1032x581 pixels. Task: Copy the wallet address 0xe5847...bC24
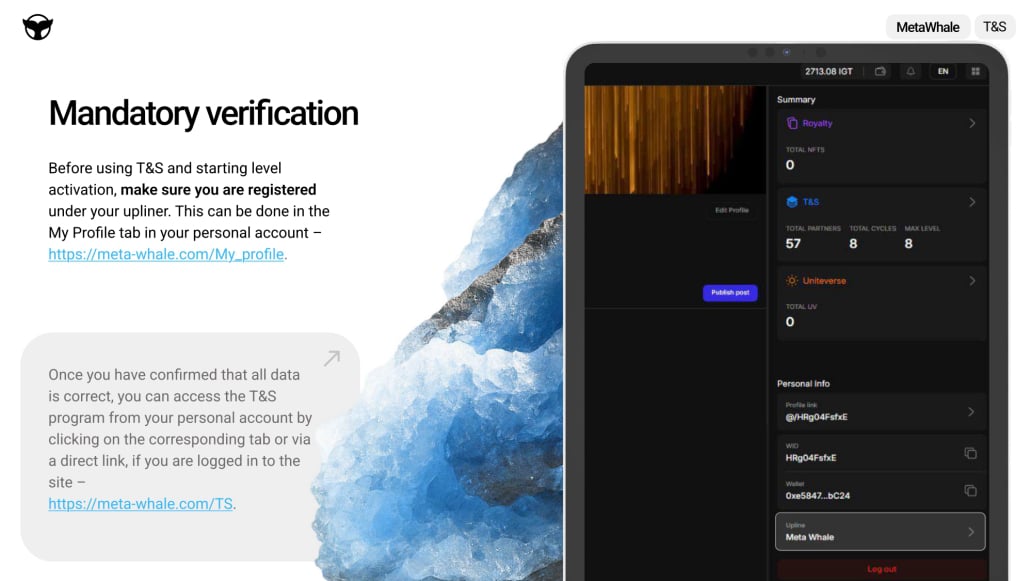pyautogui.click(x=970, y=490)
